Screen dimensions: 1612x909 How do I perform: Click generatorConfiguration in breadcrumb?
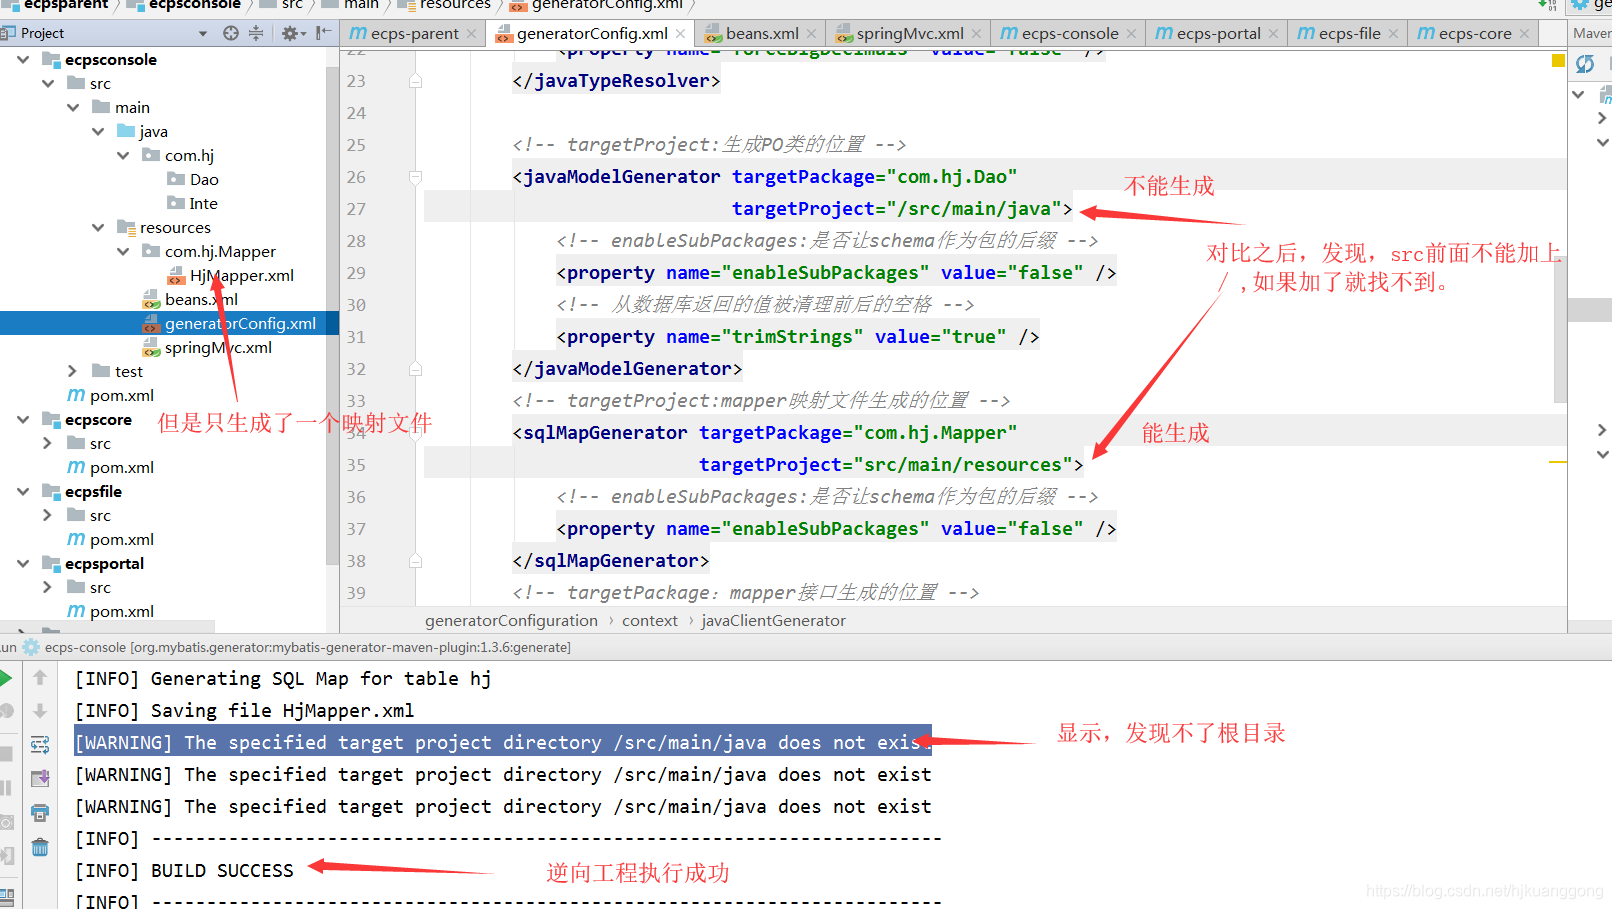pyautogui.click(x=511, y=621)
